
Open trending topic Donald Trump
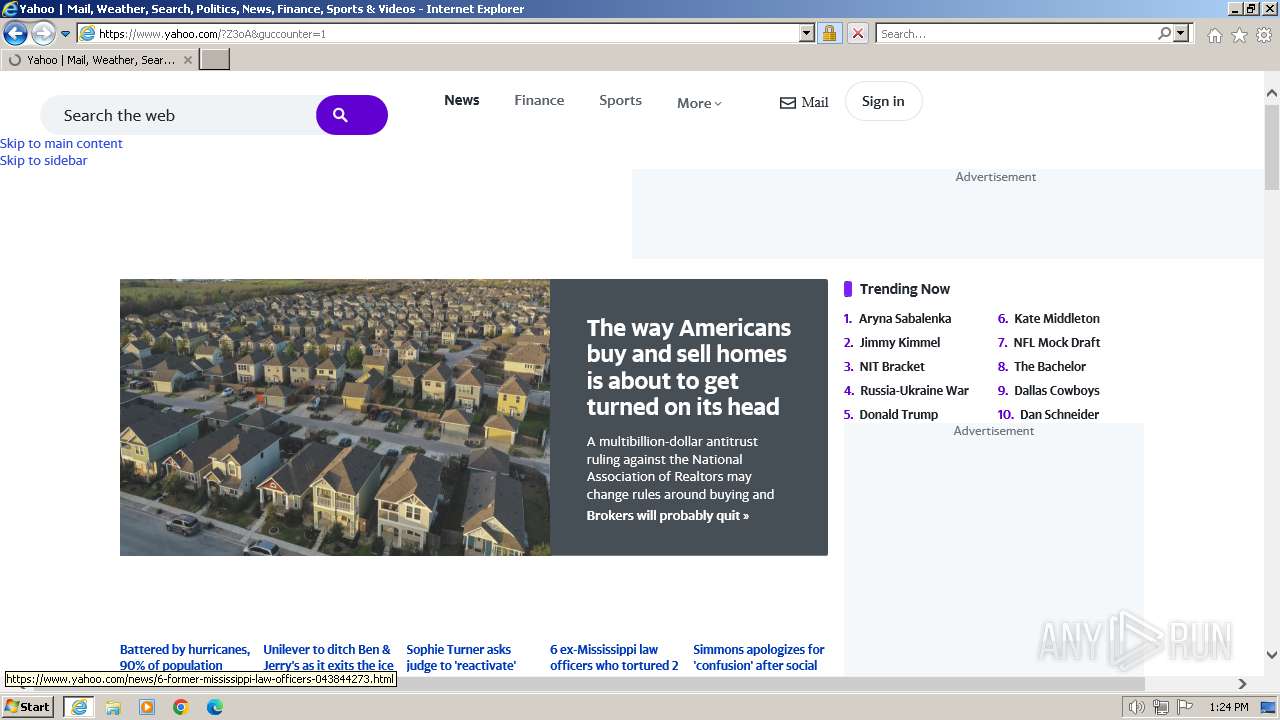coord(898,414)
